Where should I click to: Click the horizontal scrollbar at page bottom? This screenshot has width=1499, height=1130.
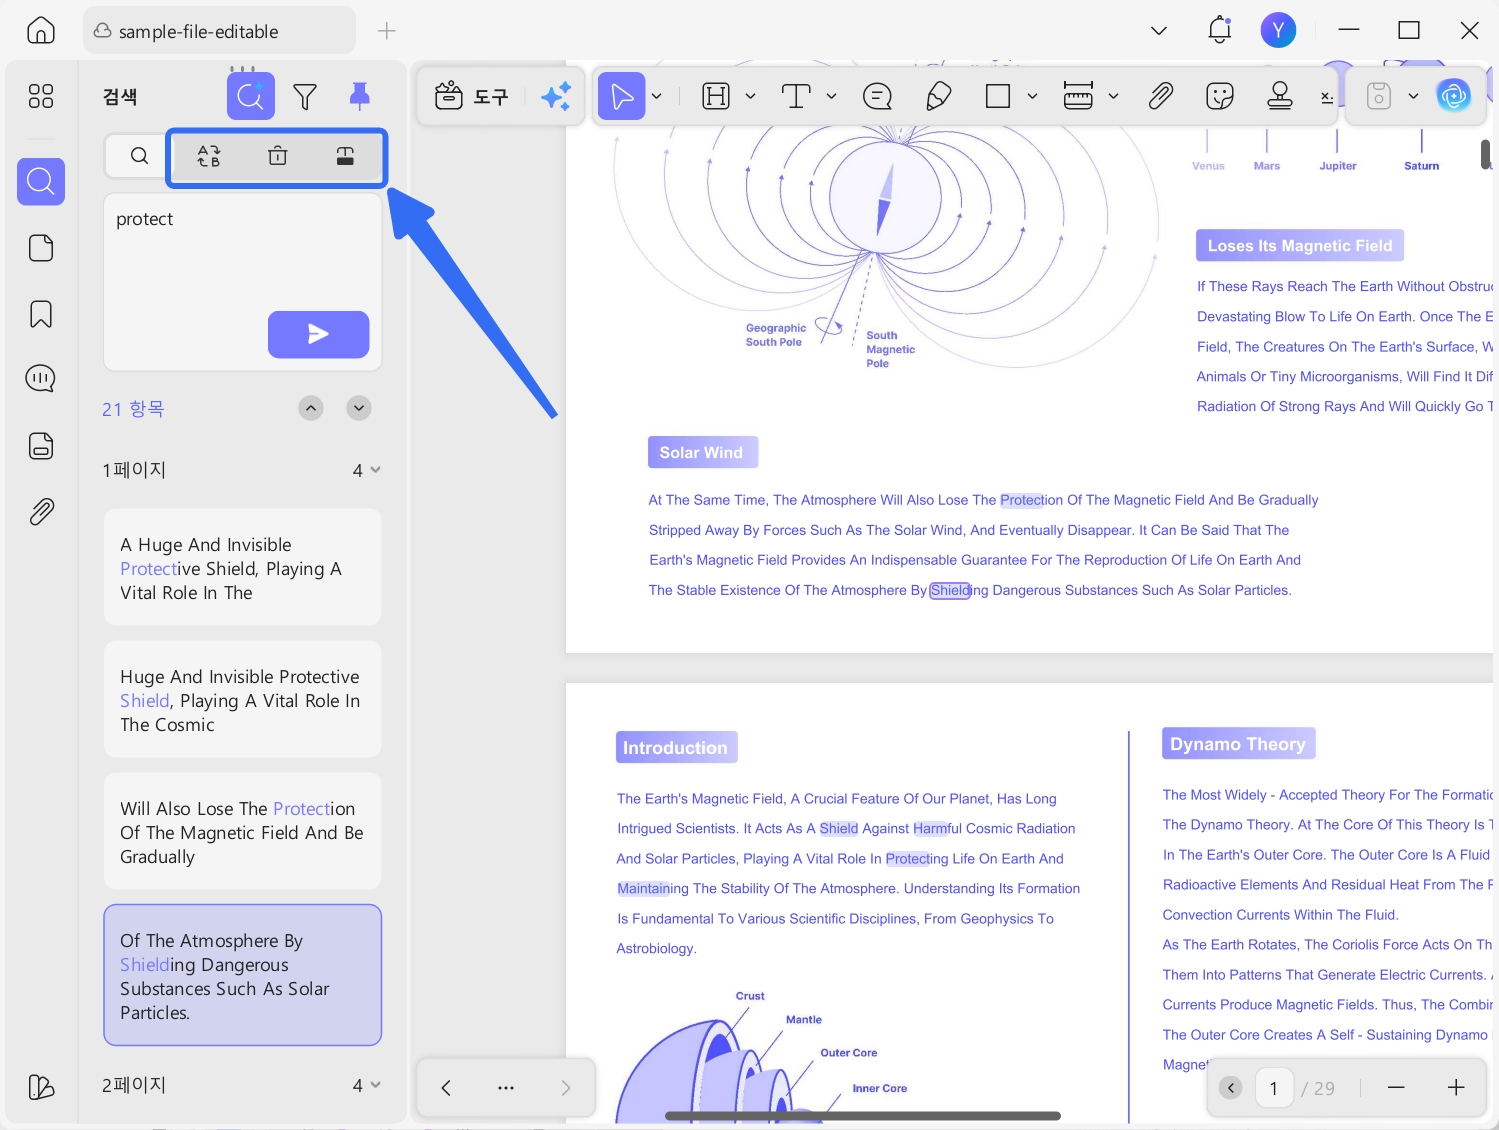tap(862, 1115)
